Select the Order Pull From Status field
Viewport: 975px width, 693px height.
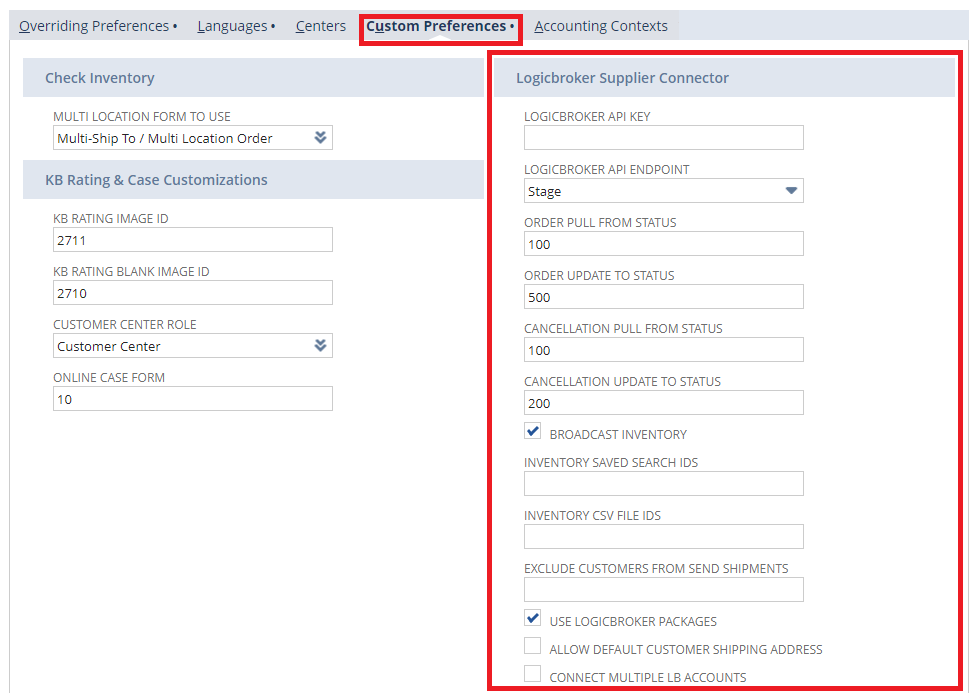(x=663, y=244)
